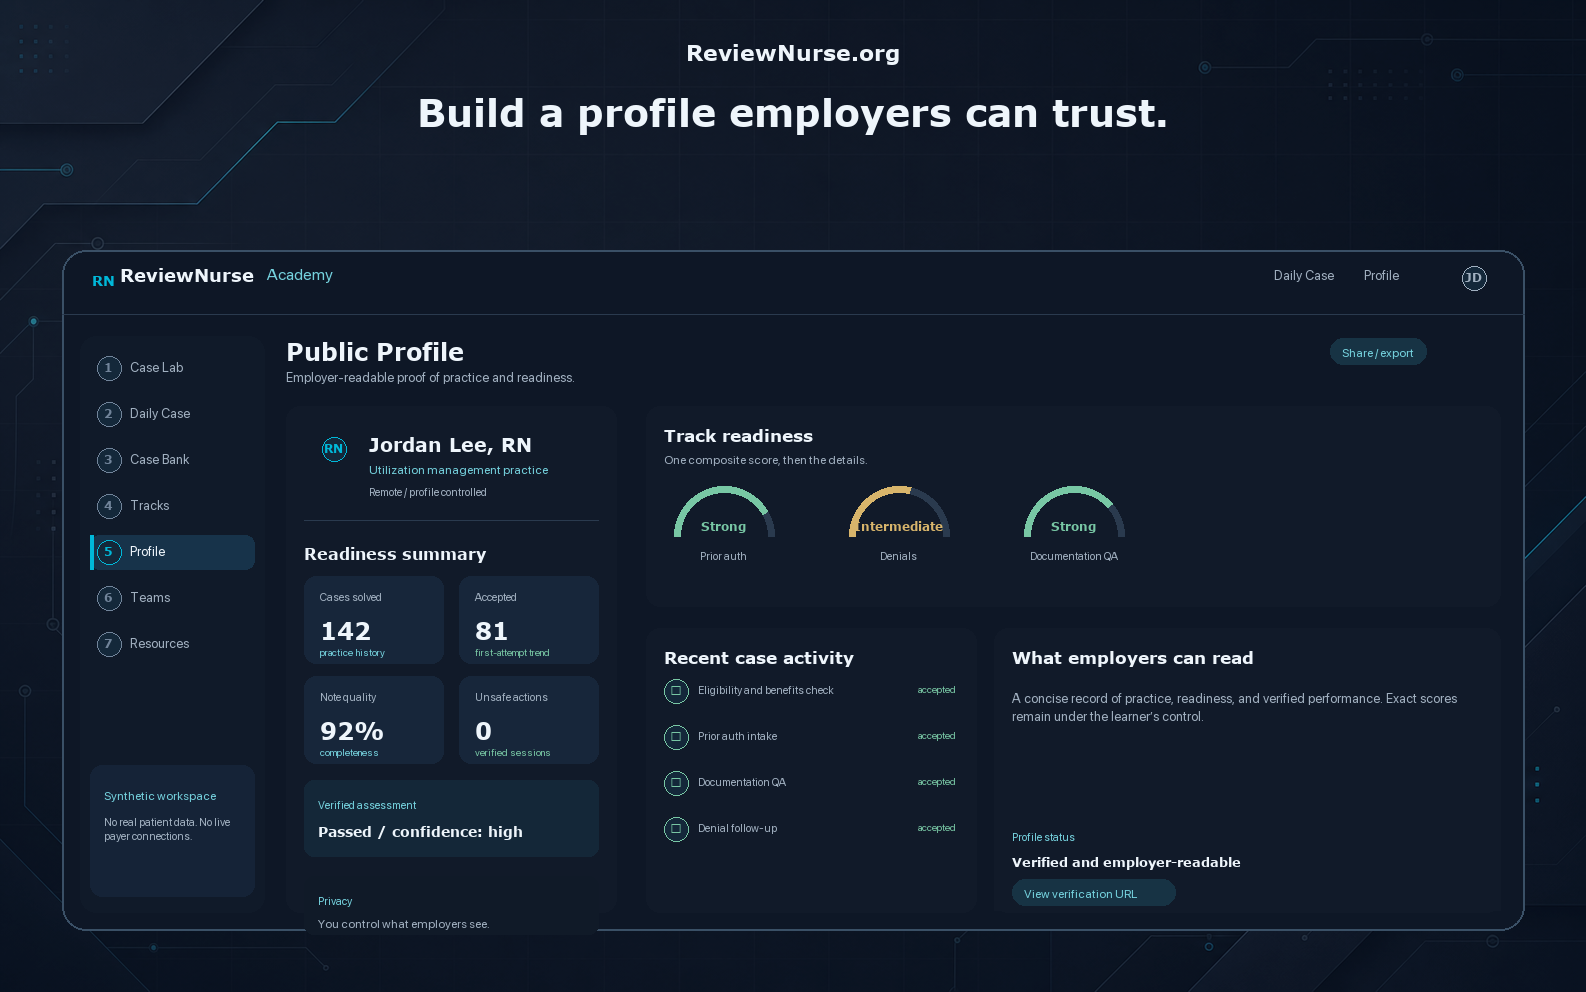Click Profile in the top navigation
Image resolution: width=1586 pixels, height=992 pixels.
1381,276
